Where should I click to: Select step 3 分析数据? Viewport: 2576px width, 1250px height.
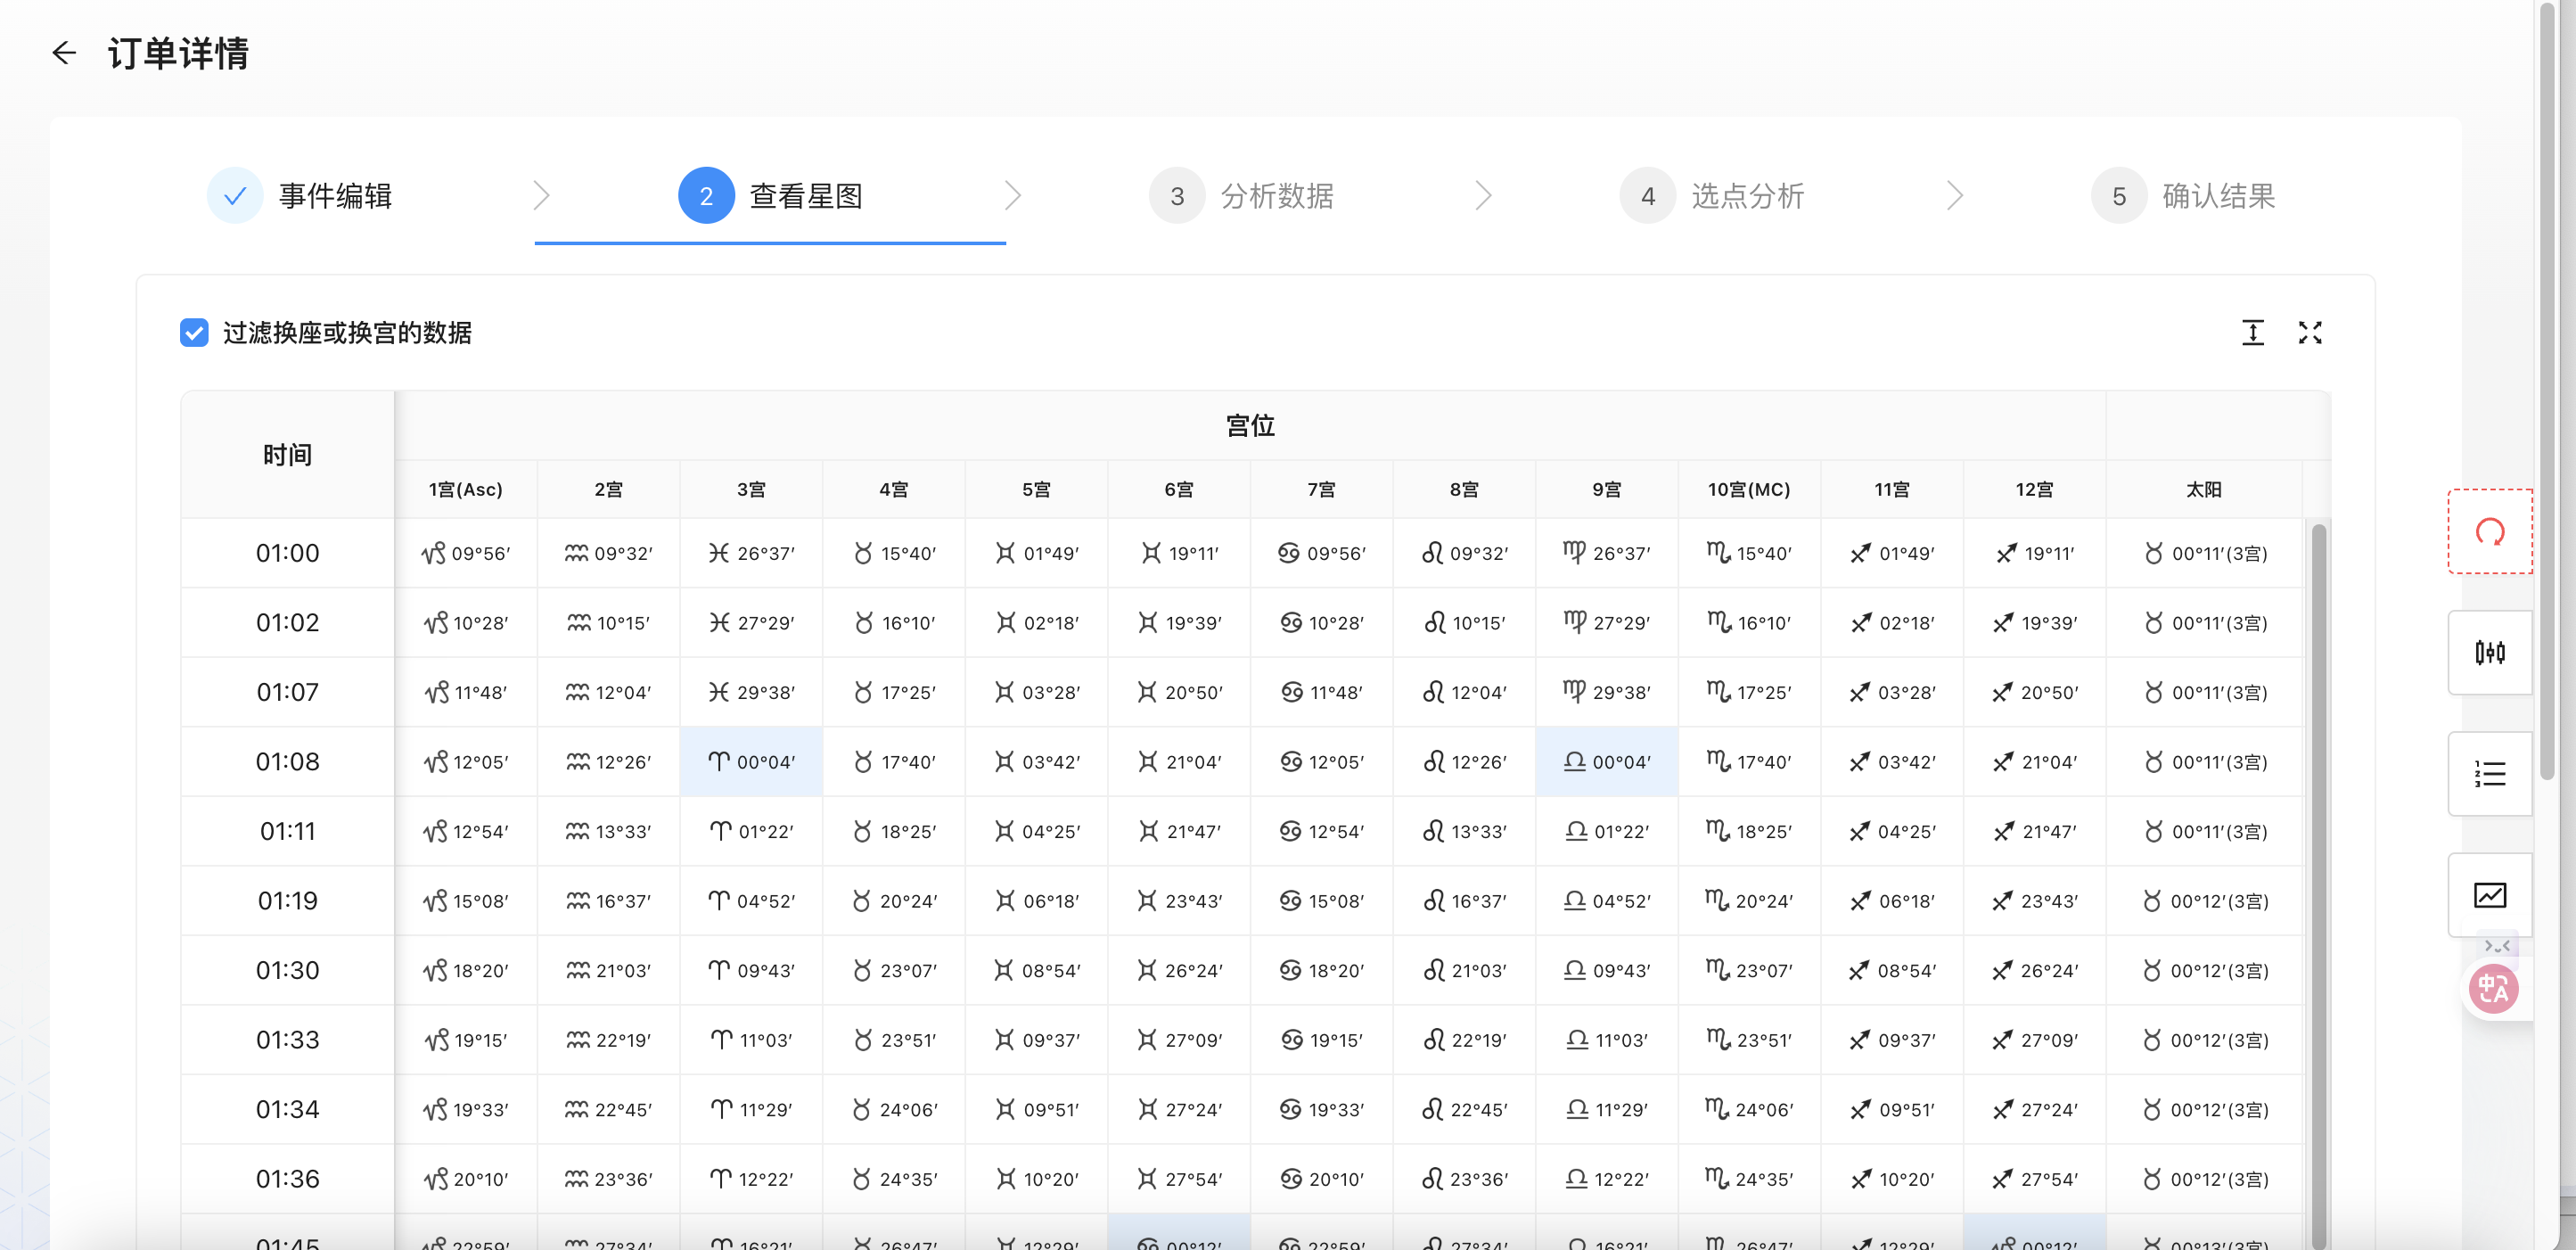tap(1276, 196)
